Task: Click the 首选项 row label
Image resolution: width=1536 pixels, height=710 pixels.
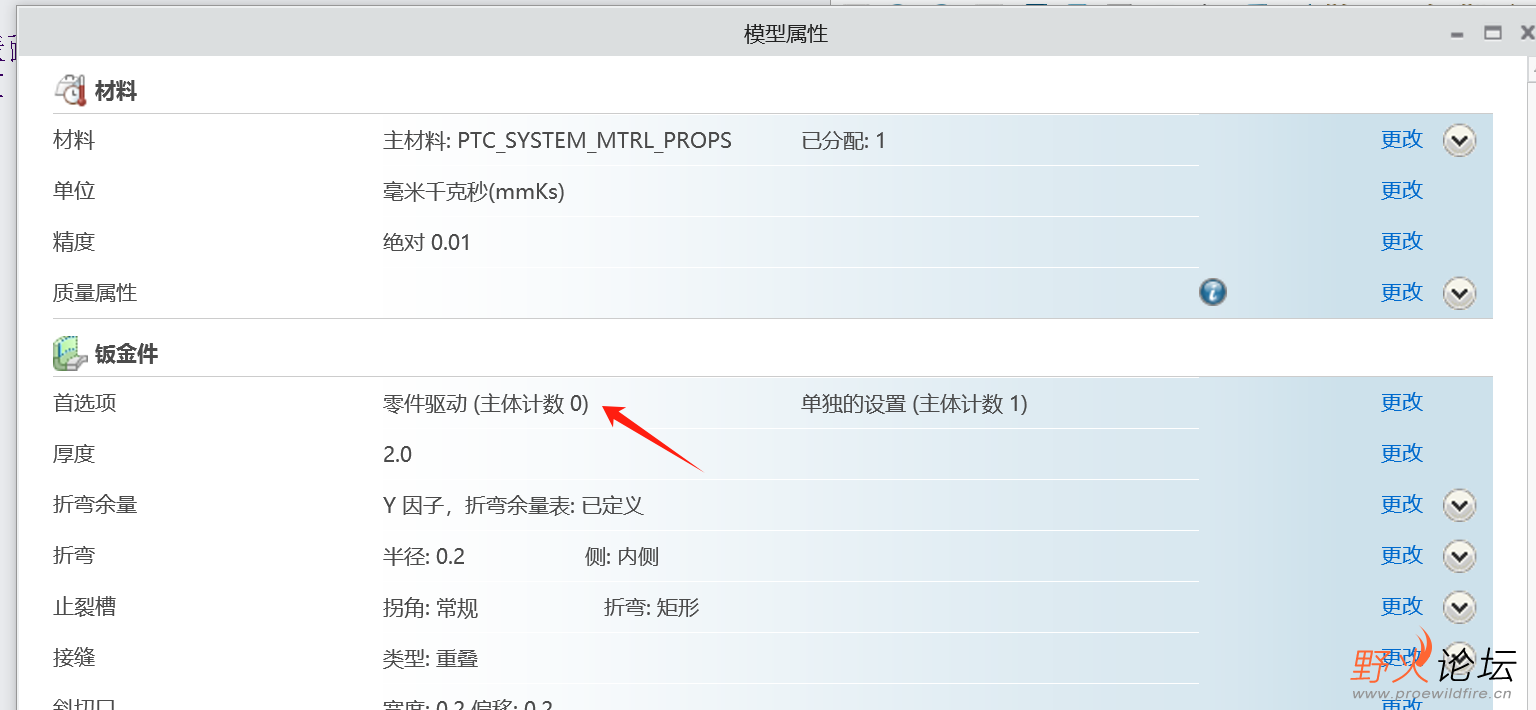Action: click(x=84, y=403)
